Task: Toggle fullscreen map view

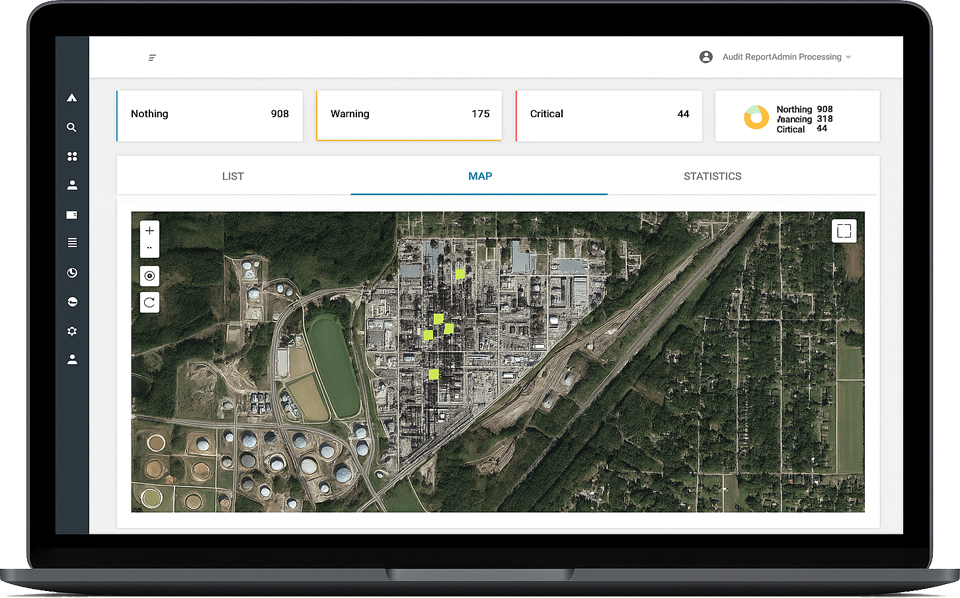Action: coord(844,231)
